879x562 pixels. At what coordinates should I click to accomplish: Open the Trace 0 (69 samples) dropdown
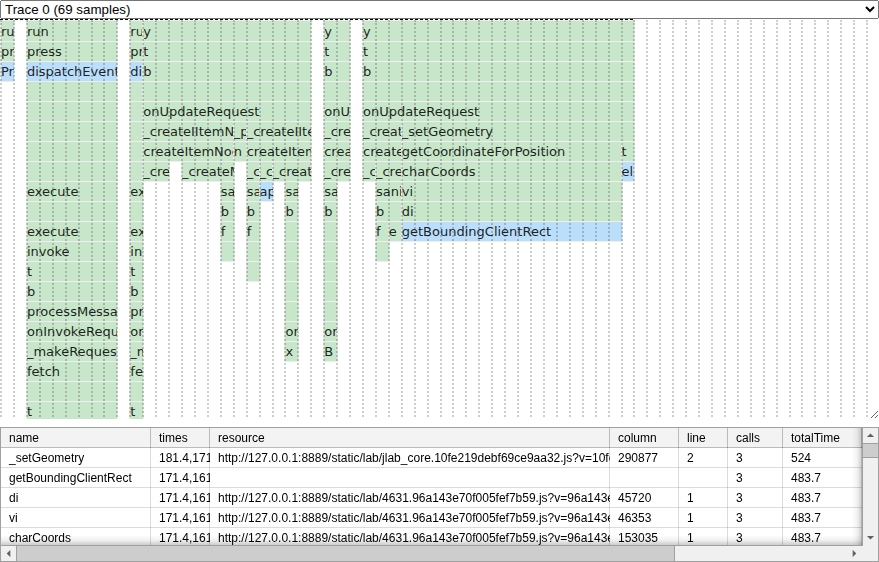(440, 10)
